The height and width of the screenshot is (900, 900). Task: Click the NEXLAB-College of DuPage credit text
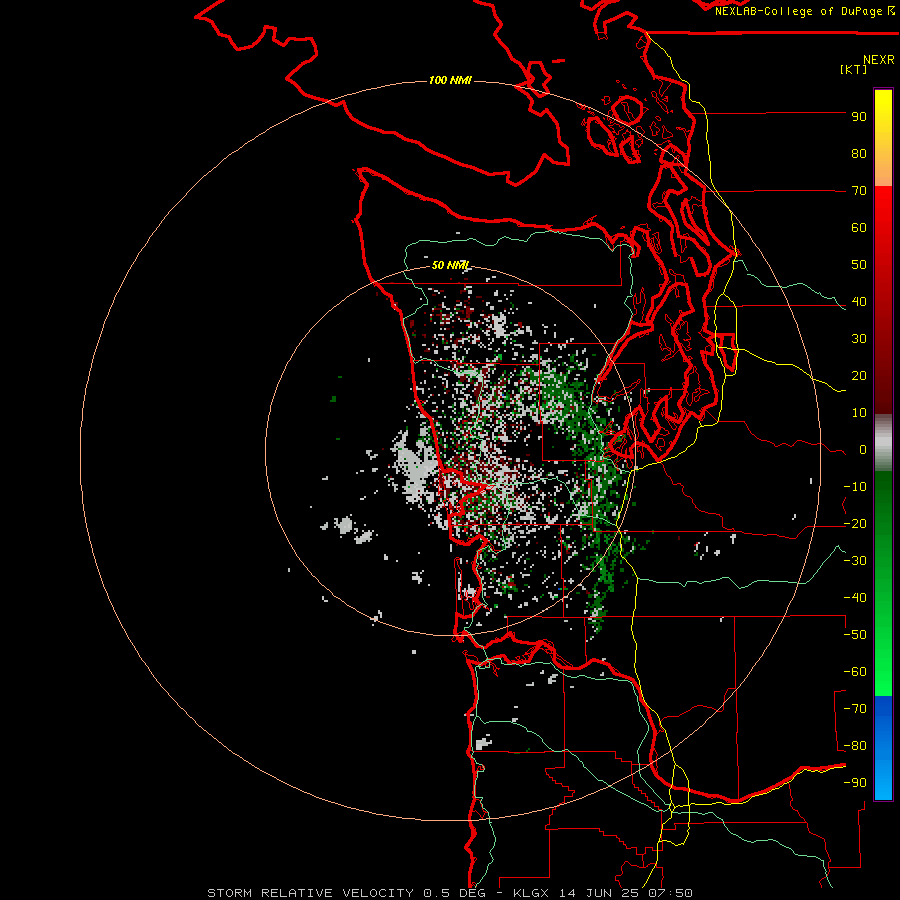pyautogui.click(x=798, y=11)
